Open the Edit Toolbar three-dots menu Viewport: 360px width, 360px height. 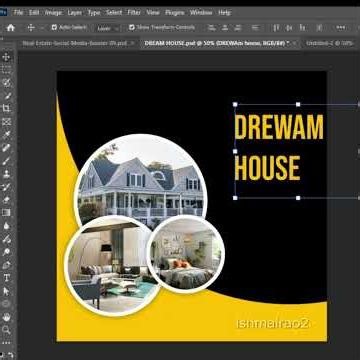click(x=6, y=343)
